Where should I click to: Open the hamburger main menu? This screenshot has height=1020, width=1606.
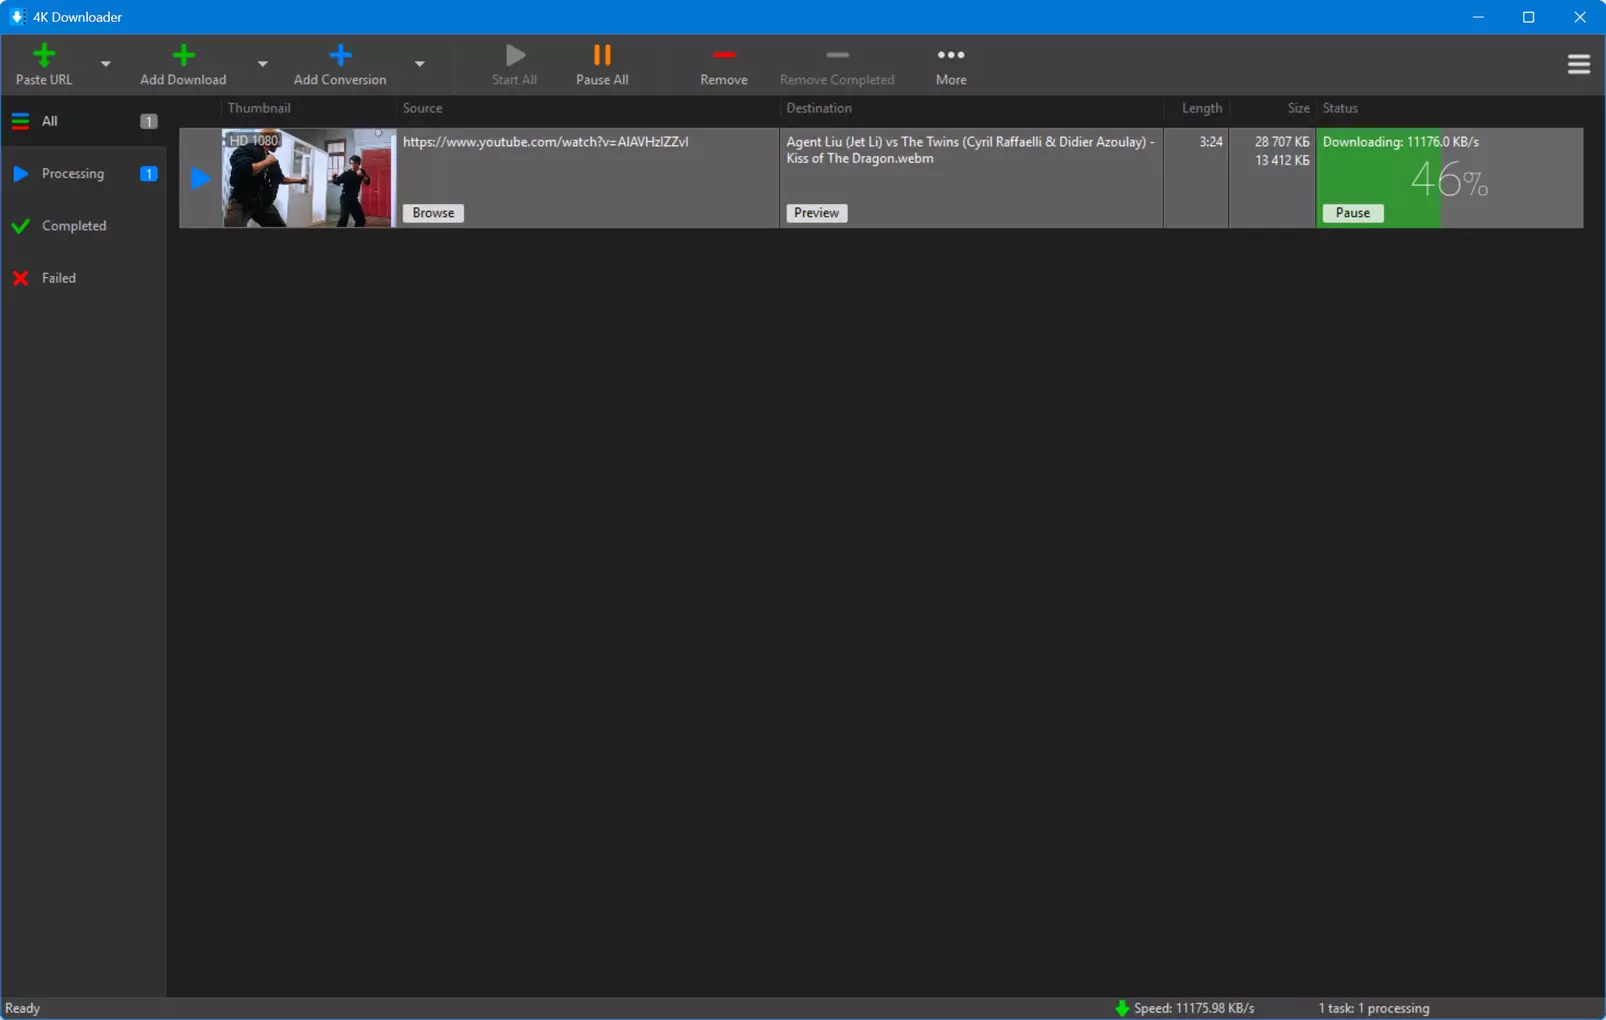point(1579,64)
